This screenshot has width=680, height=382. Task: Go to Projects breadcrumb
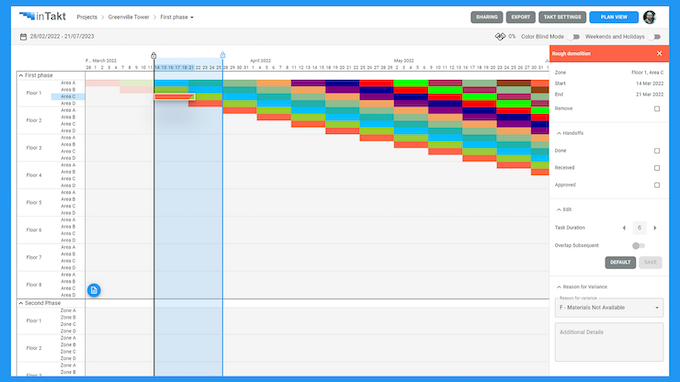[x=87, y=17]
